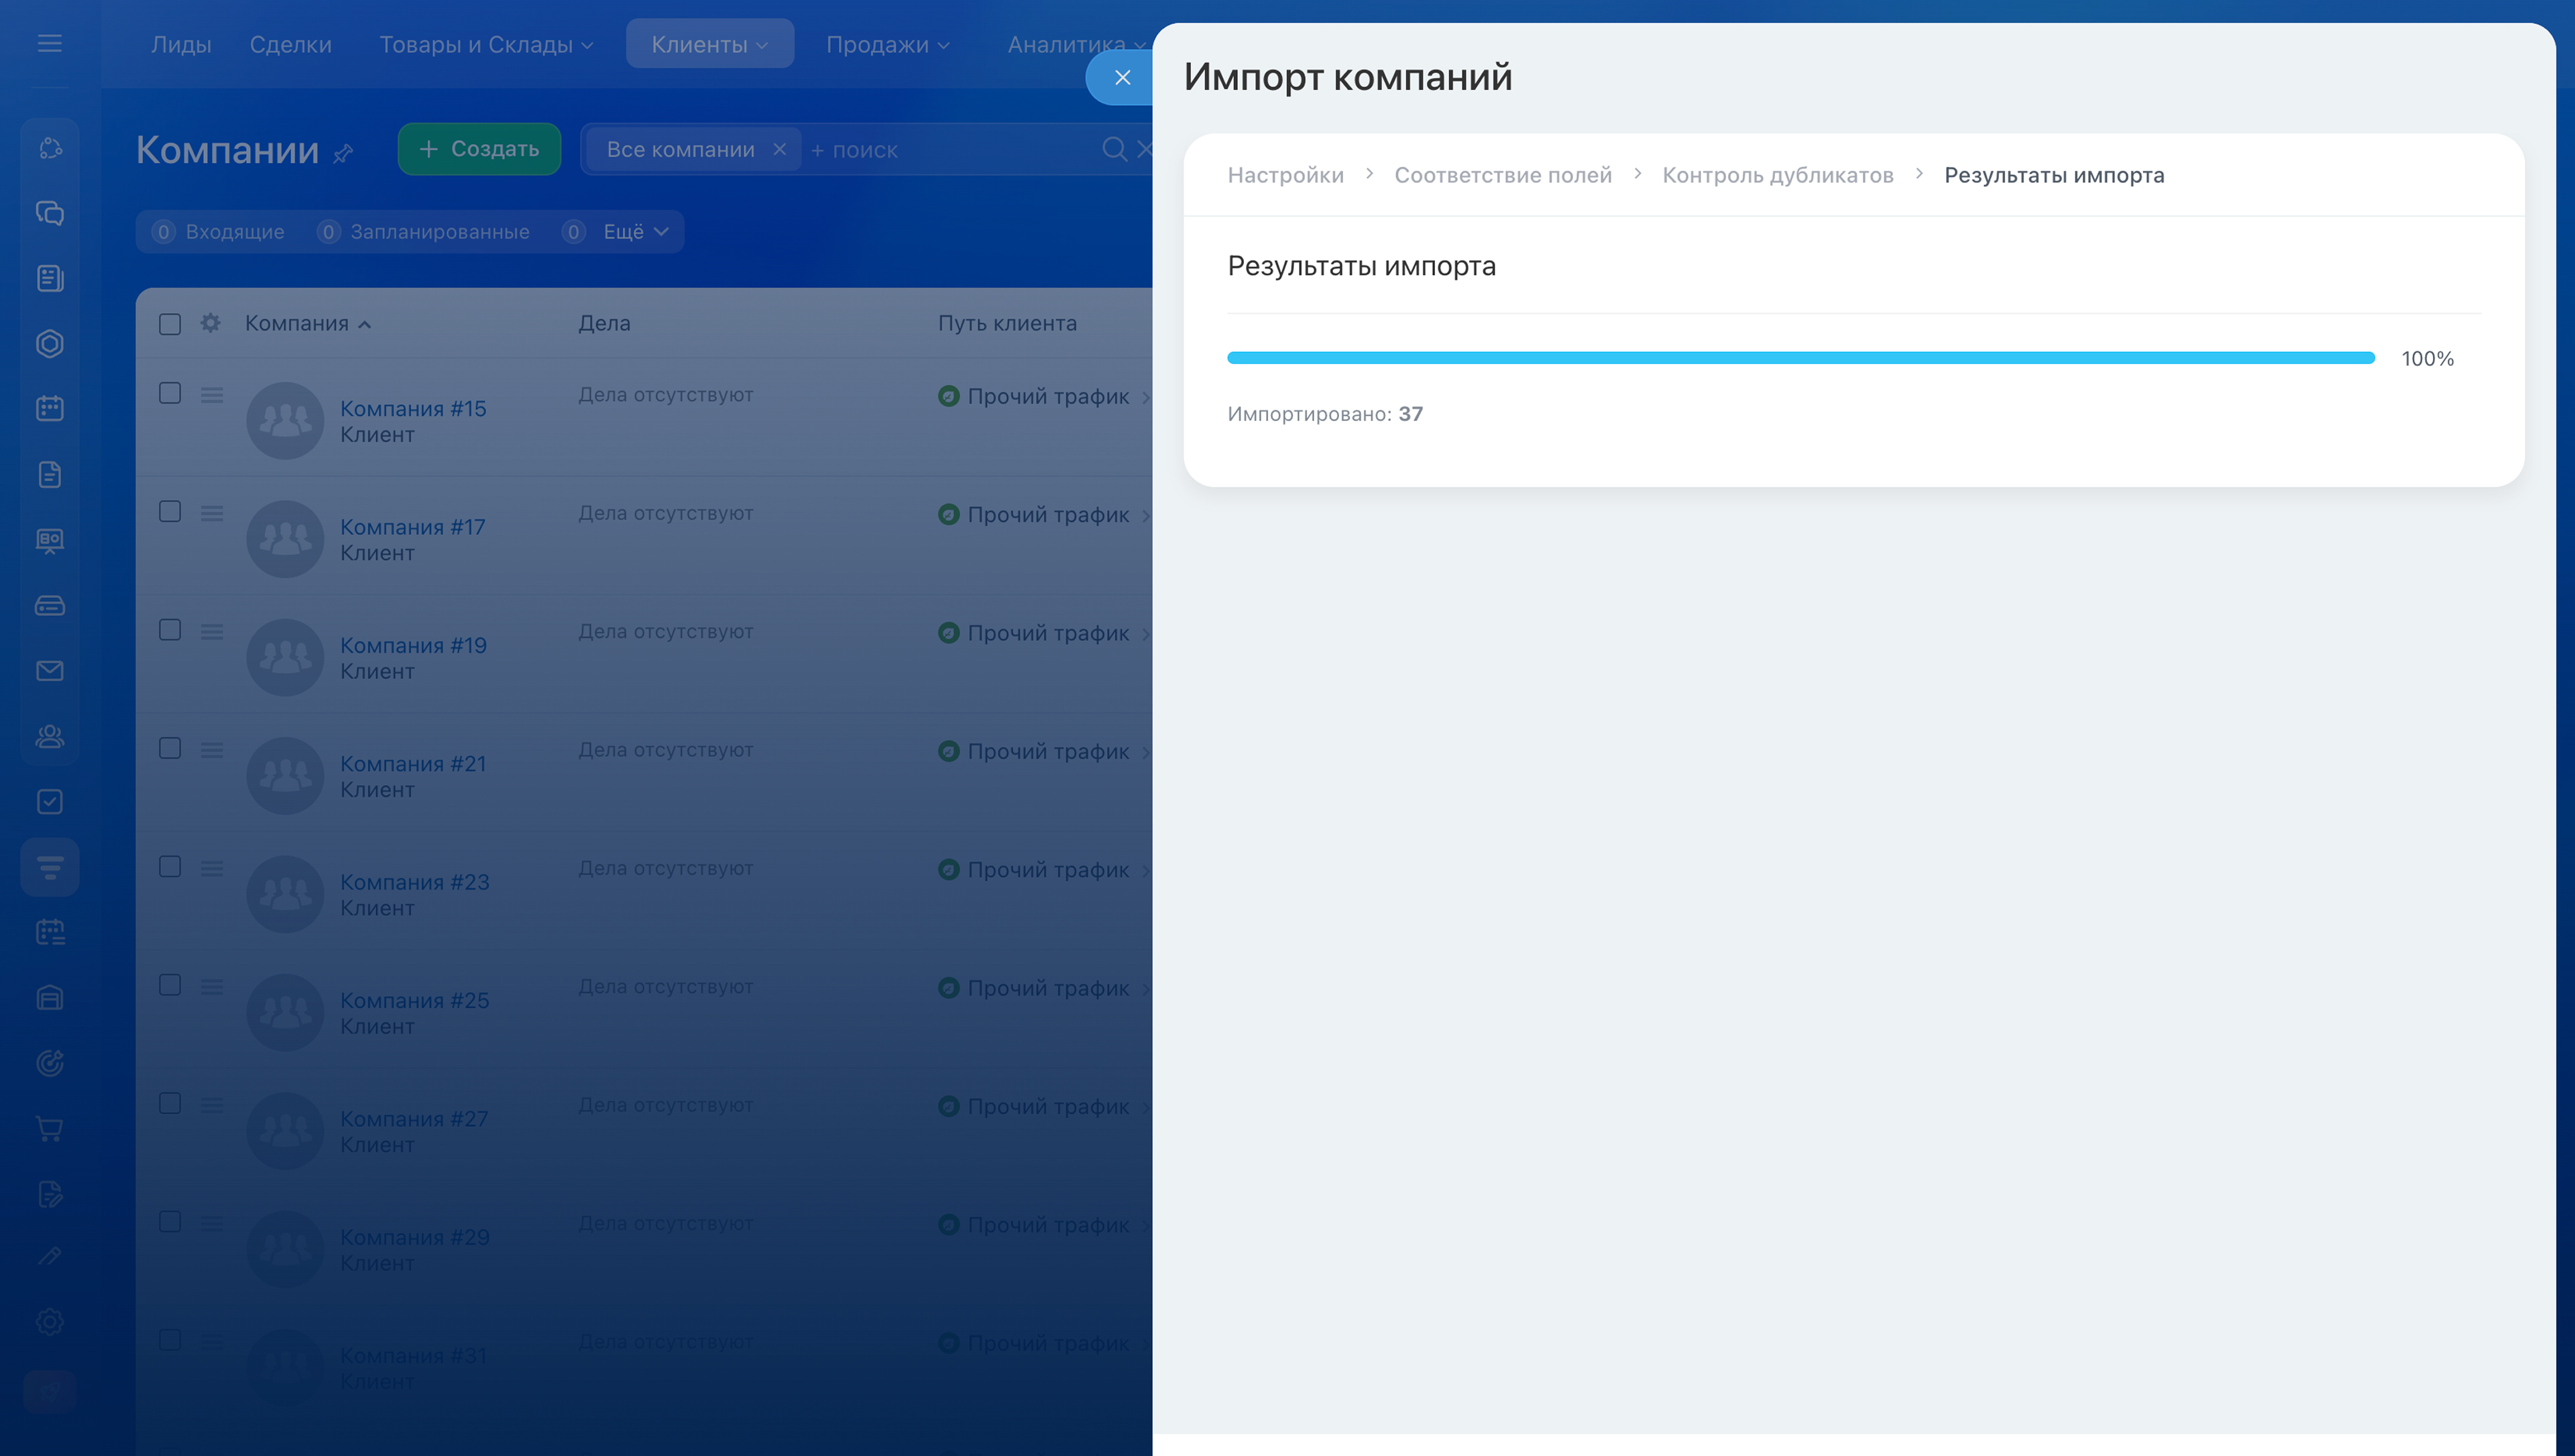Click the calendar icon in left sidebar
The width and height of the screenshot is (2575, 1456).
point(49,408)
